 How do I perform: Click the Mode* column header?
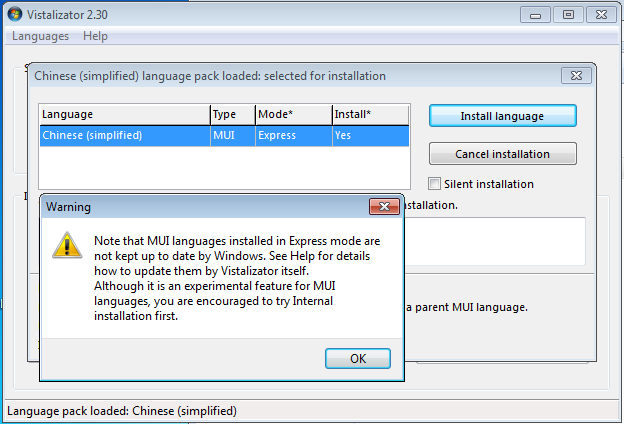[294, 115]
